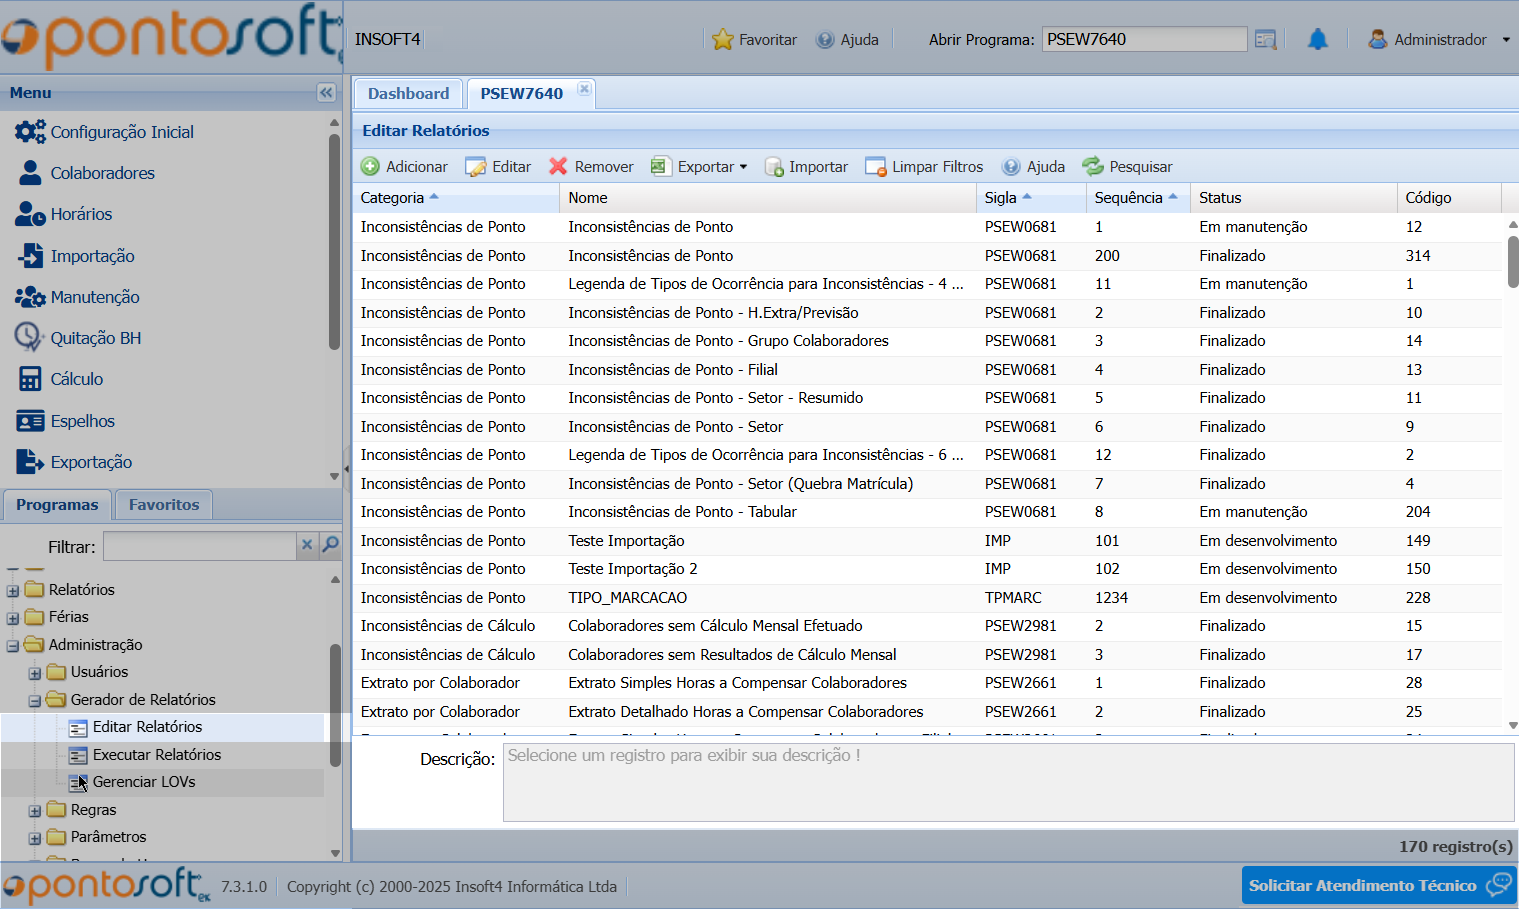The height and width of the screenshot is (909, 1519).
Task: Collapse the Menu side panel
Action: point(326,93)
